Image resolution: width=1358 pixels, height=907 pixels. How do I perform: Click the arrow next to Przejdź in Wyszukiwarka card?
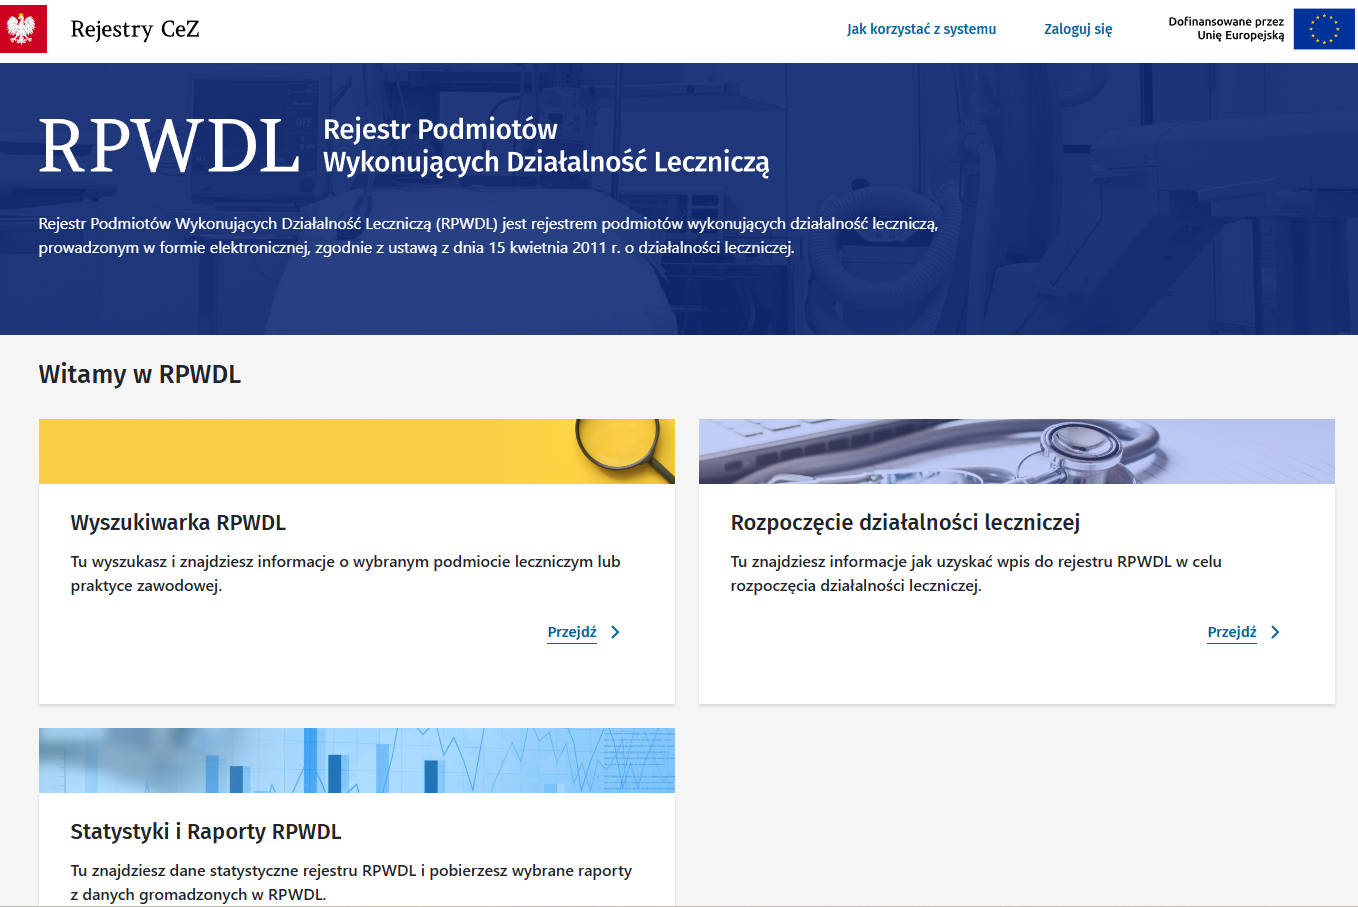tap(615, 632)
